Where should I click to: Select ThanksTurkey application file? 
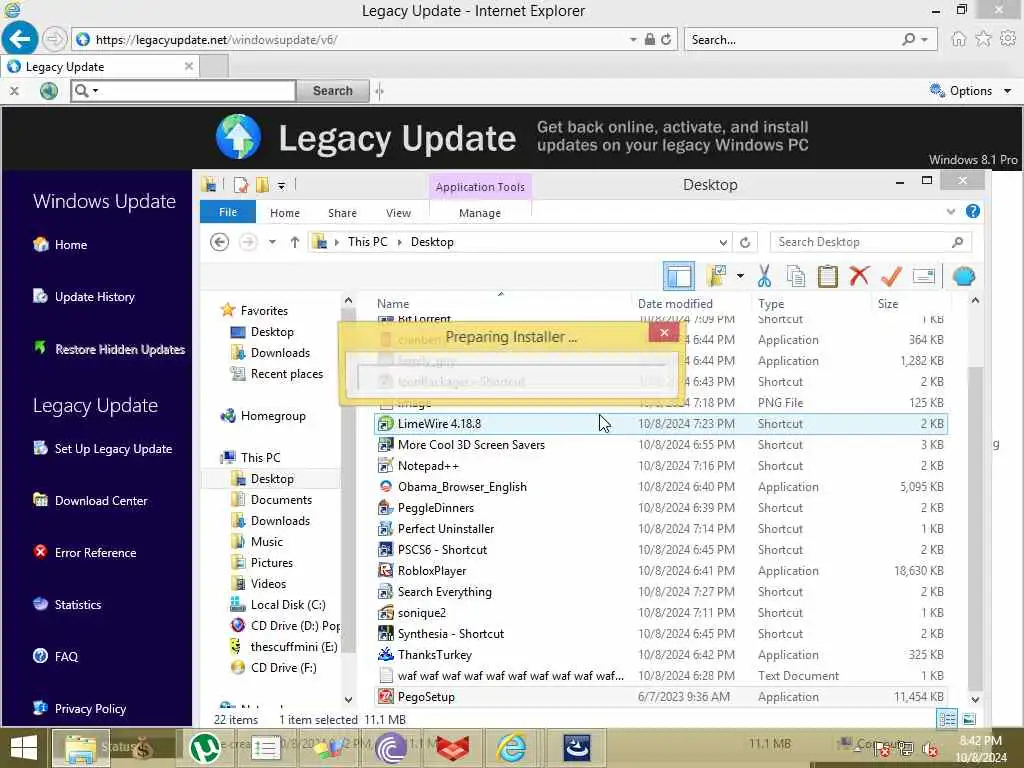click(660, 655)
